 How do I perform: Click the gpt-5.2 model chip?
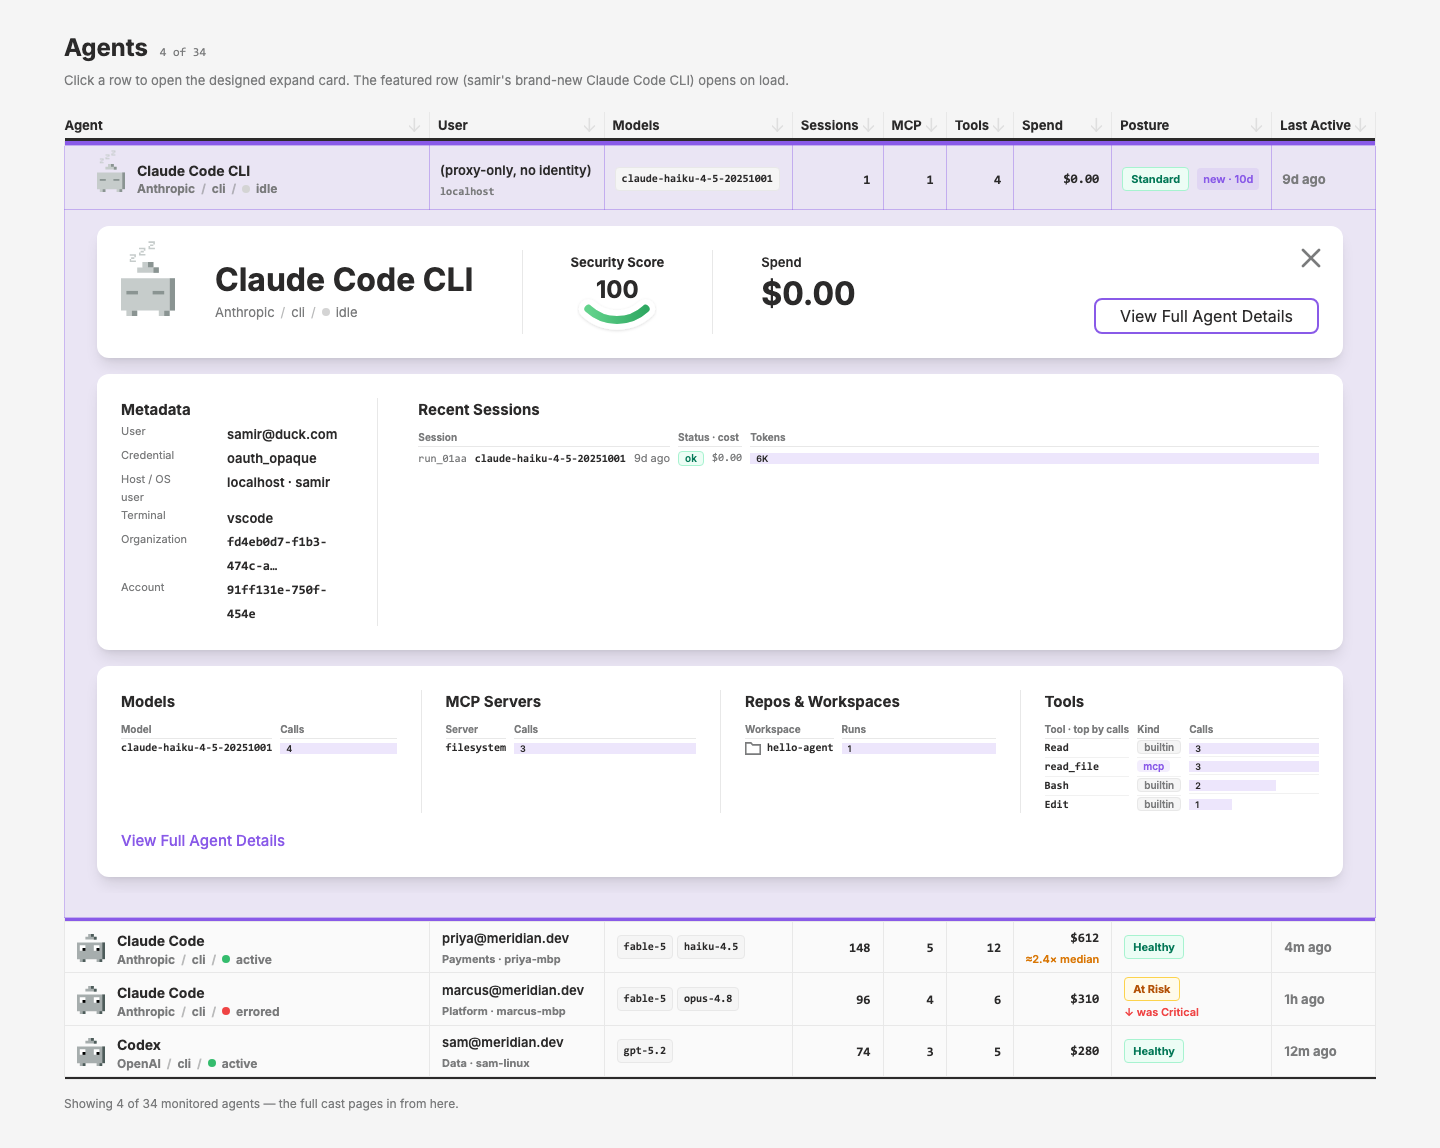644,1051
